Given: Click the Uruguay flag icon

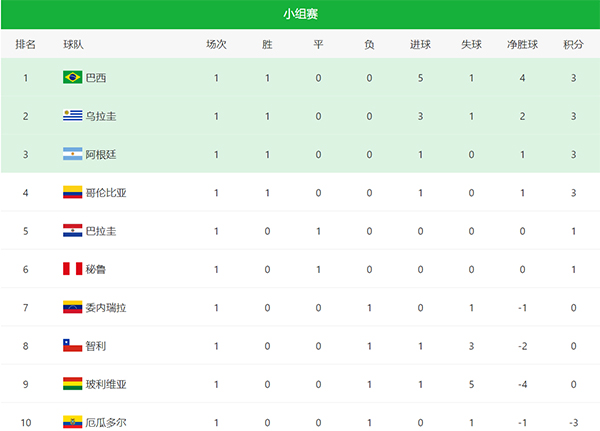Looking at the screenshot, I should (x=72, y=116).
